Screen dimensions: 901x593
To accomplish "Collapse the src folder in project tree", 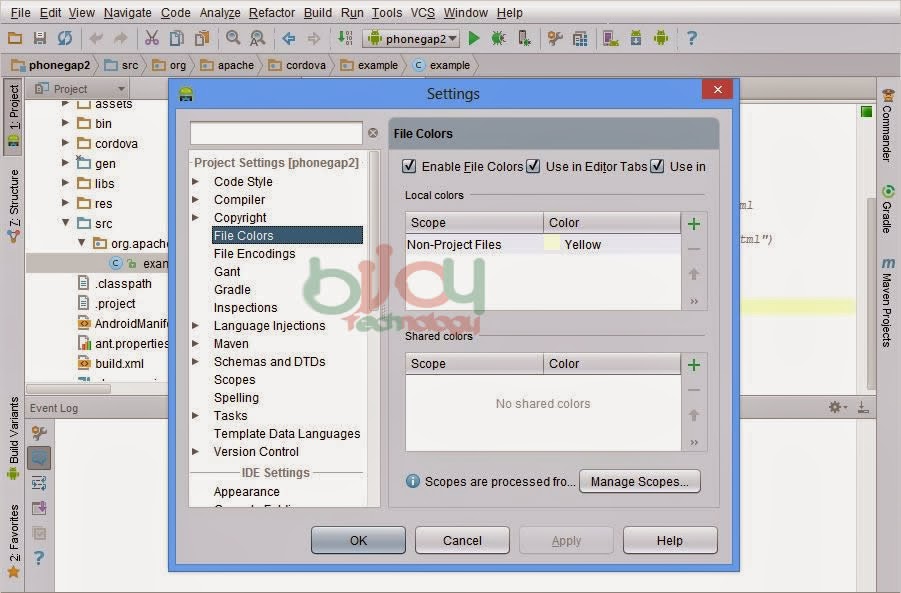I will pyautogui.click(x=66, y=222).
